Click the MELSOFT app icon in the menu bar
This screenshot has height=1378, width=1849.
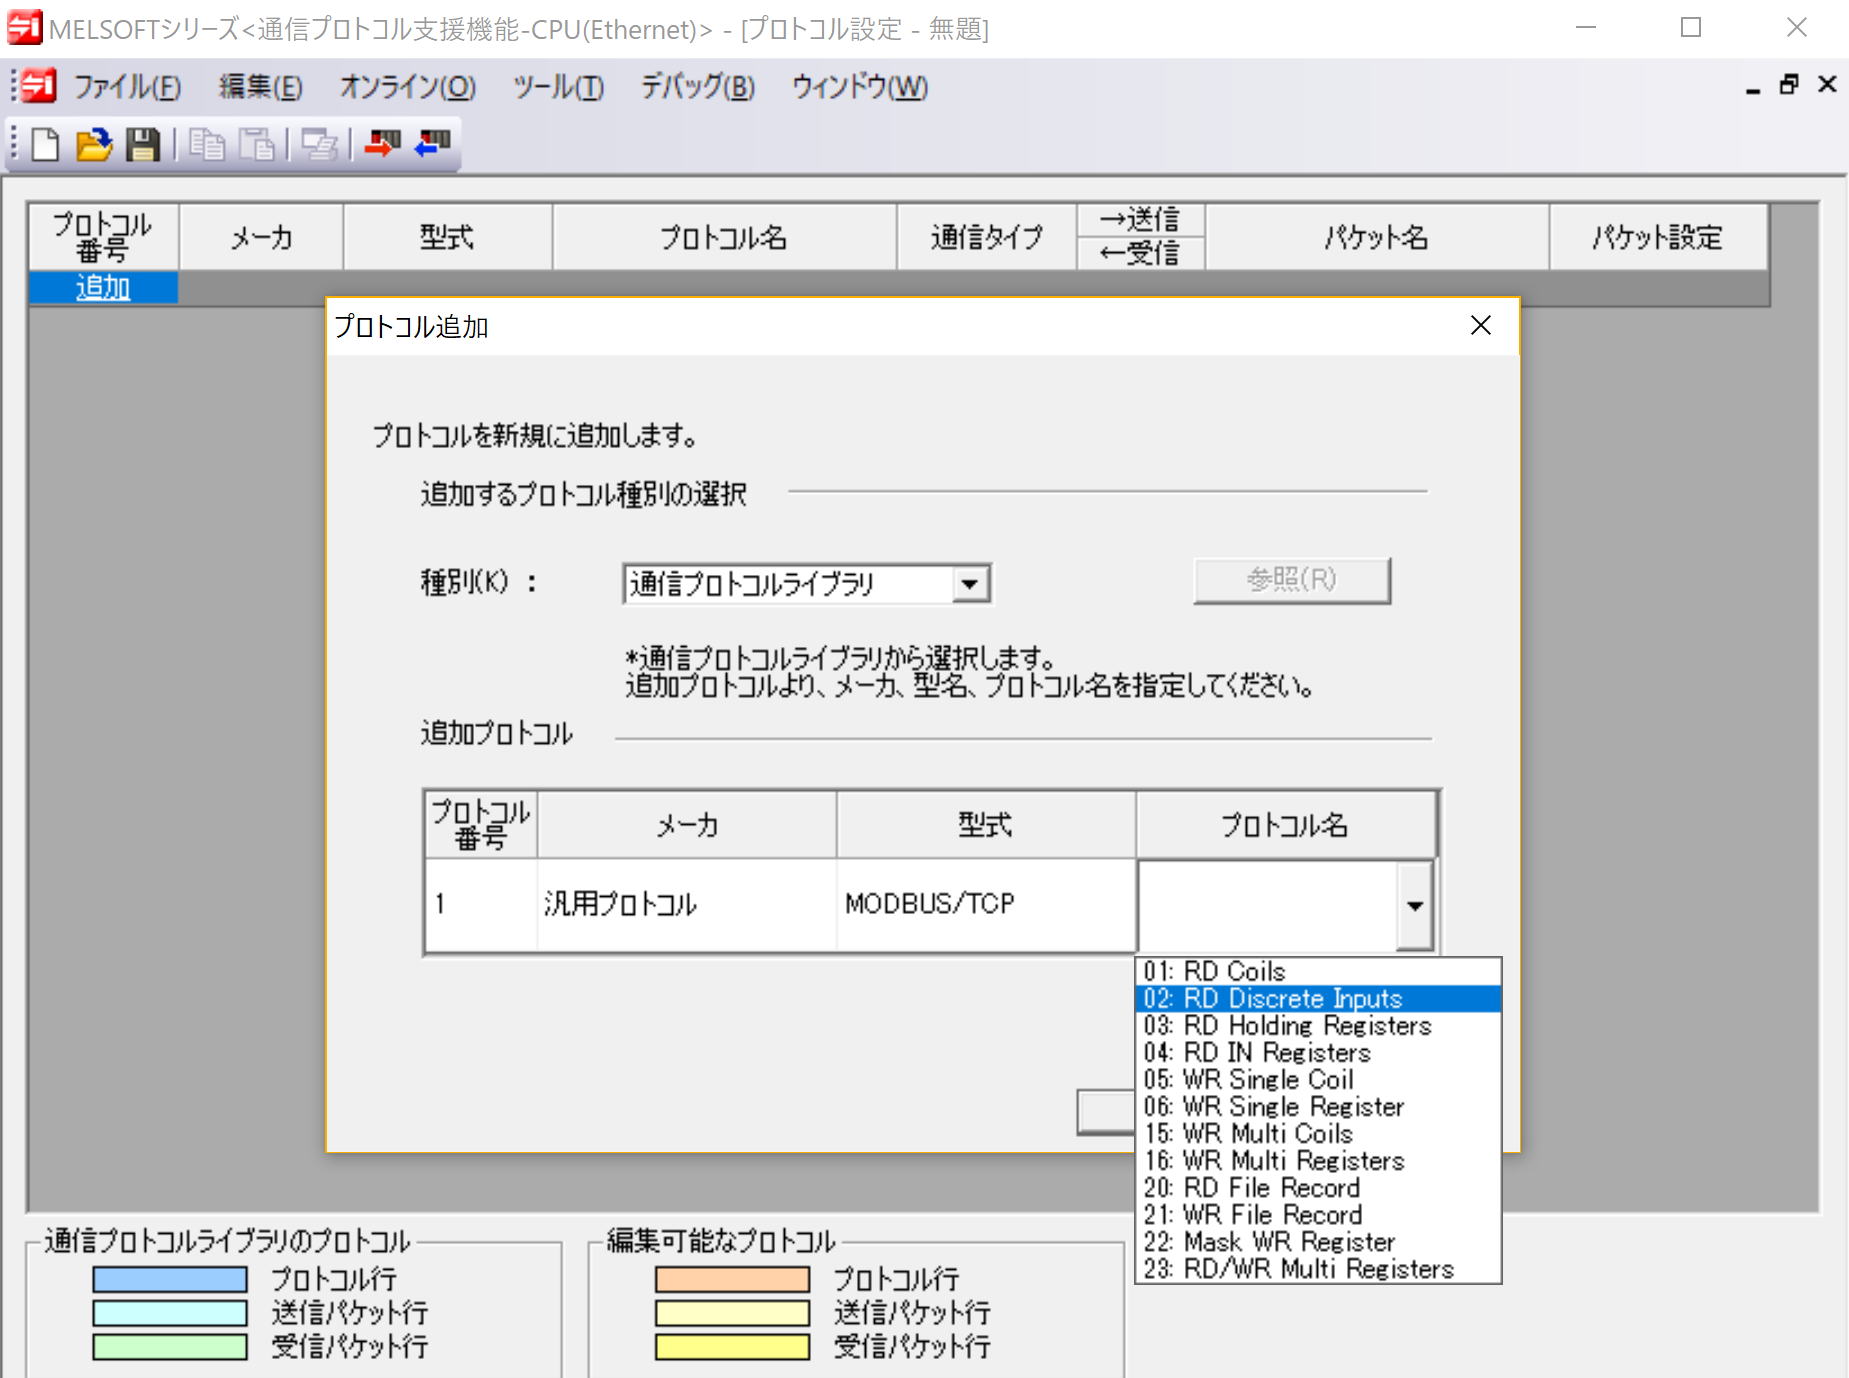(39, 87)
